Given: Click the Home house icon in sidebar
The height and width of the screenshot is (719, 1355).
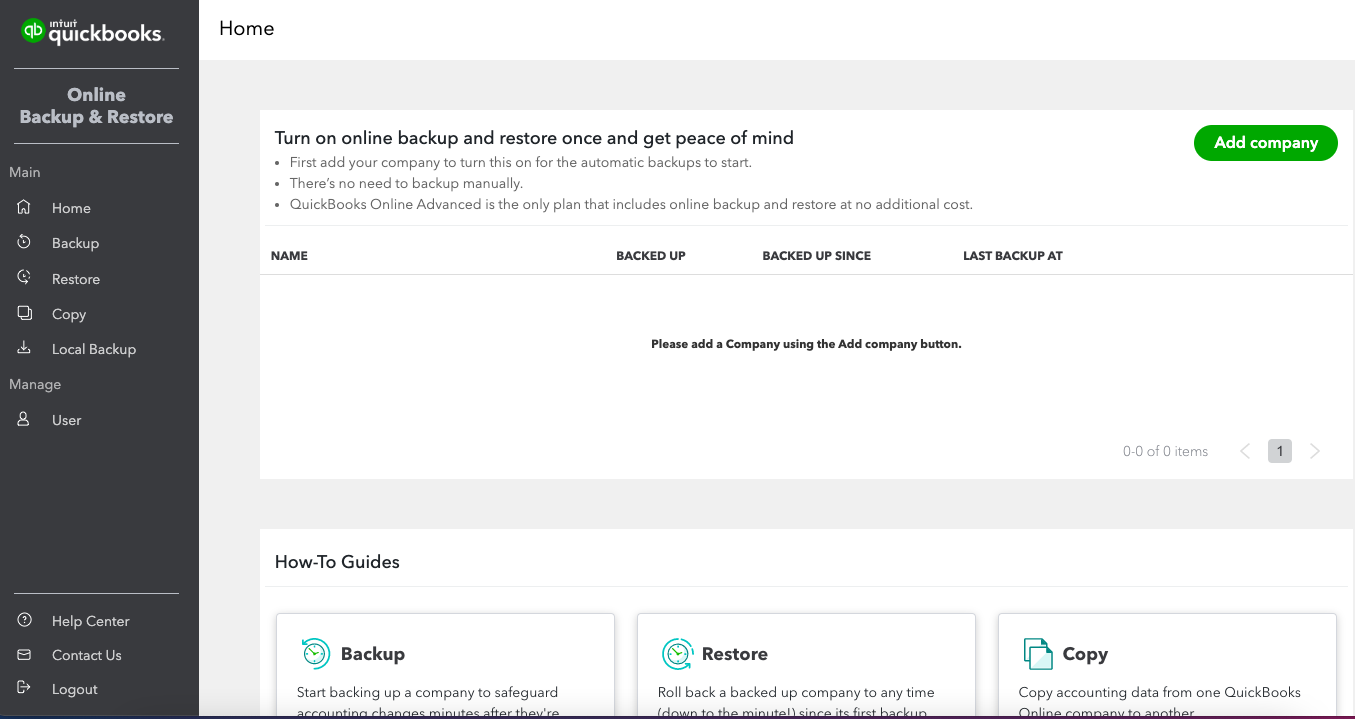Looking at the screenshot, I should [24, 208].
